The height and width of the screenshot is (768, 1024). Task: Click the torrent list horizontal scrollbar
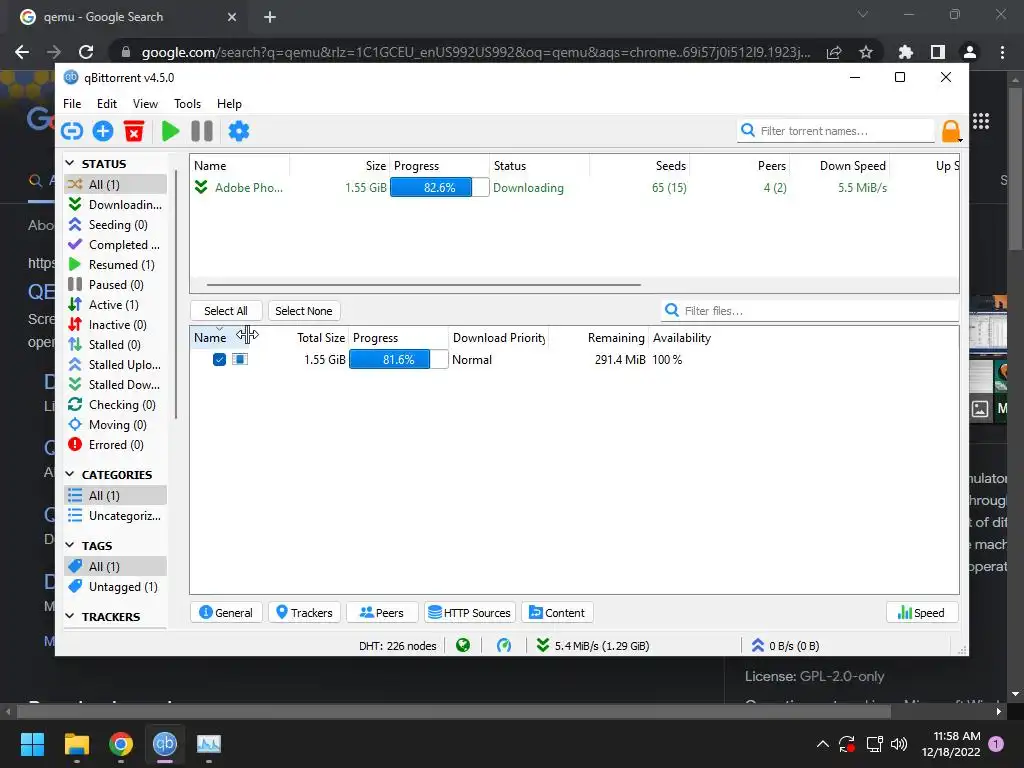[x=424, y=285]
